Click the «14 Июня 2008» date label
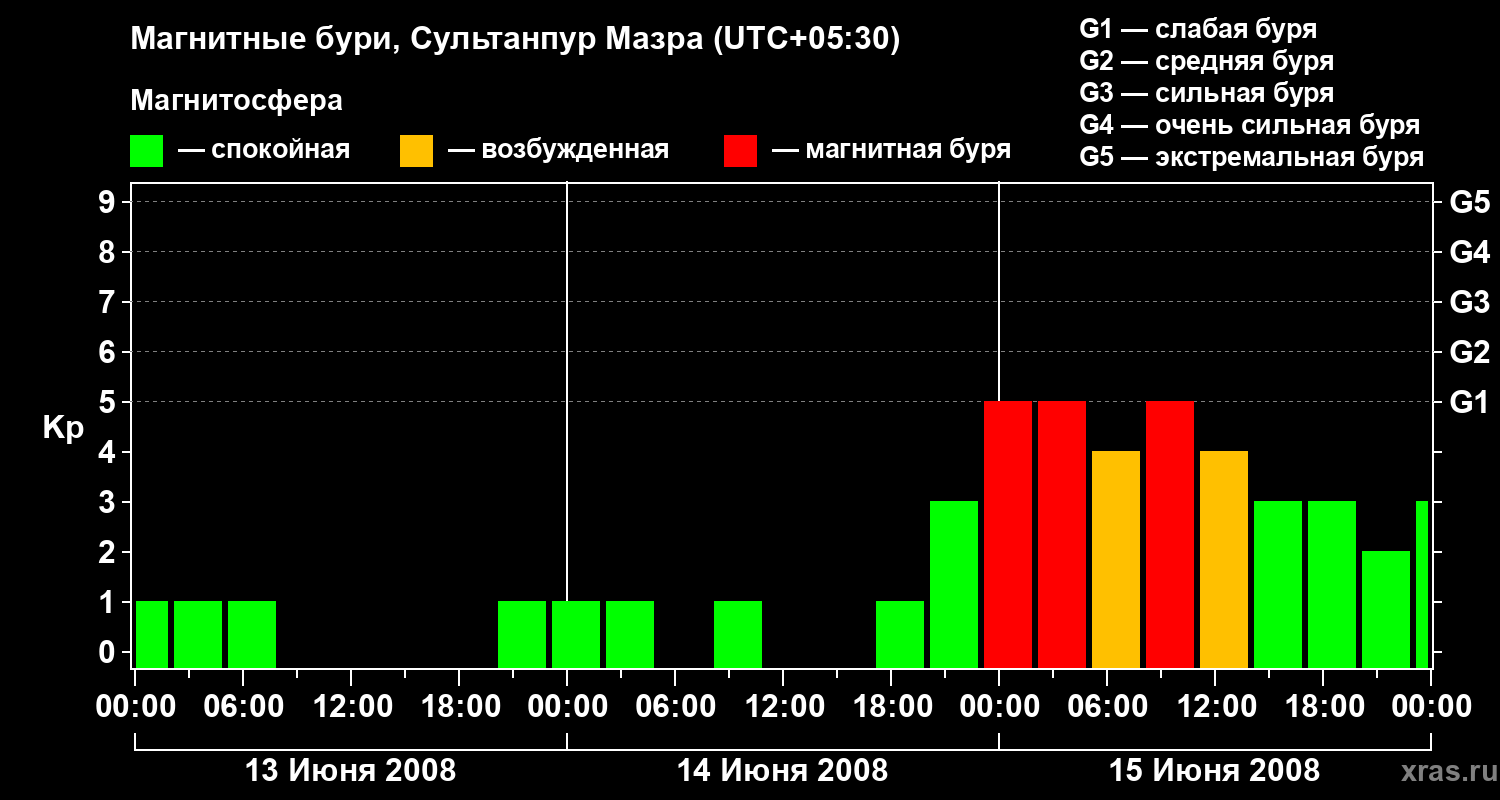This screenshot has width=1500, height=800. (782, 771)
